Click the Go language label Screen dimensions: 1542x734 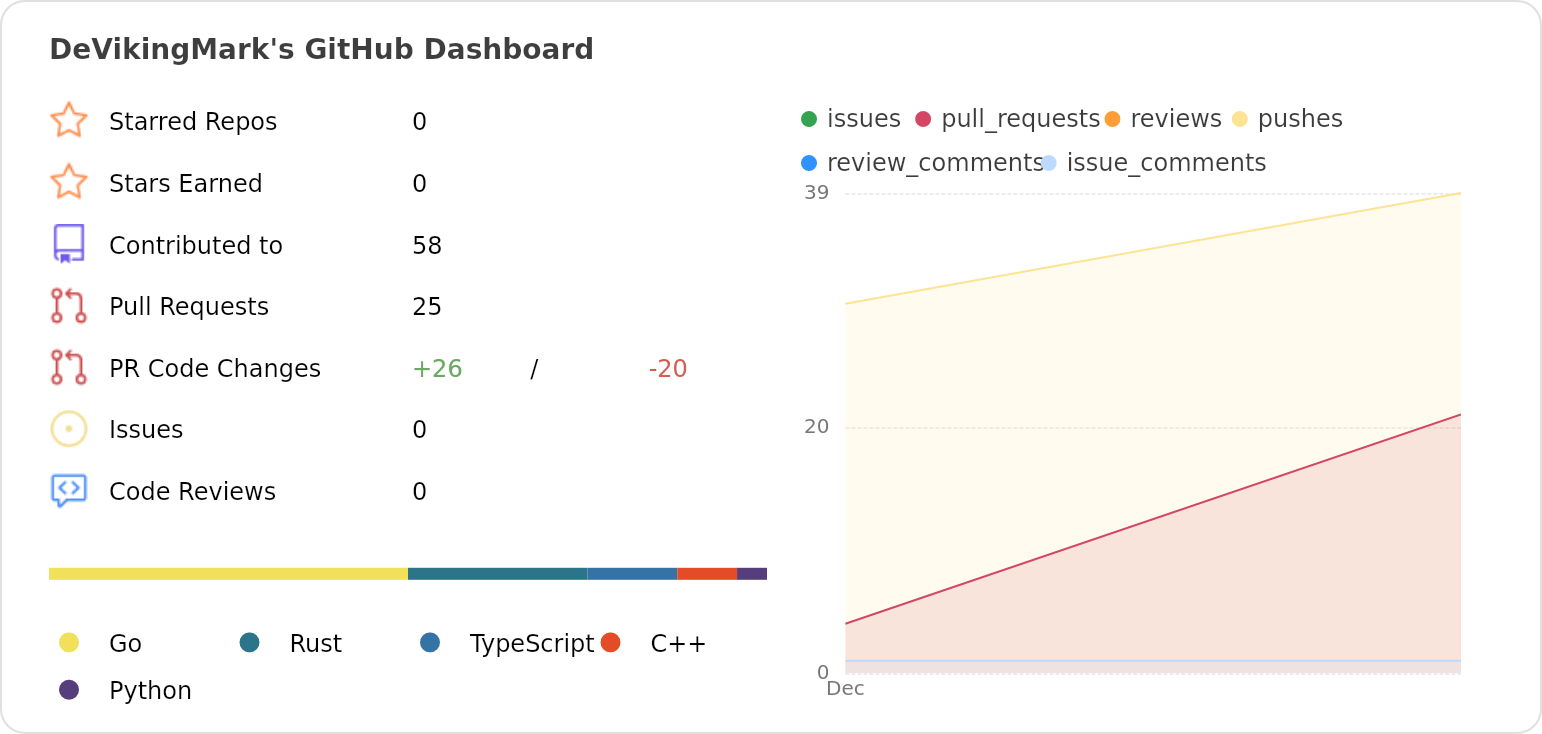tap(125, 644)
